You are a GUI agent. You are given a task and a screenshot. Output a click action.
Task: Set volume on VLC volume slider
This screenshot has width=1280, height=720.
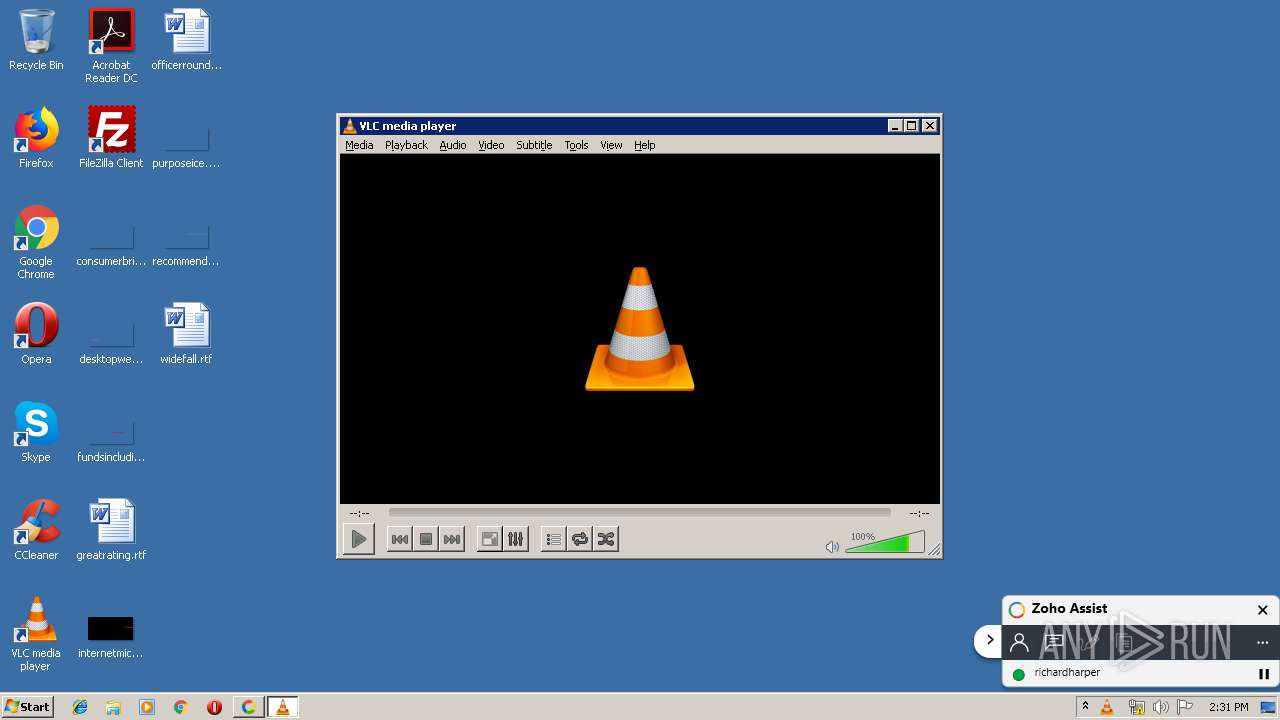pyautogui.click(x=885, y=542)
